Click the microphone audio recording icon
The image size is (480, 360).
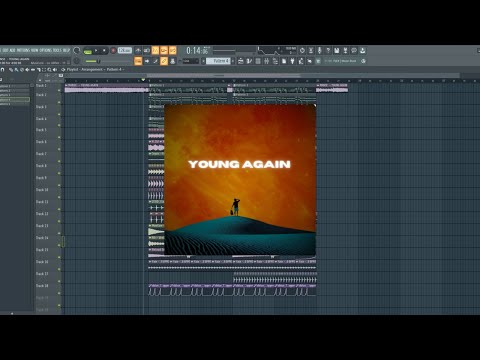coord(319,51)
